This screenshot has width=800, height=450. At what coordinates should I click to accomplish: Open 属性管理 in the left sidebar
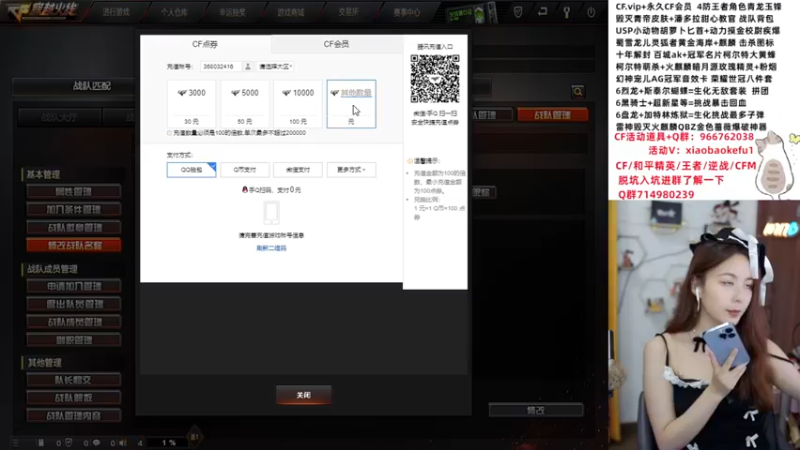click(74, 192)
